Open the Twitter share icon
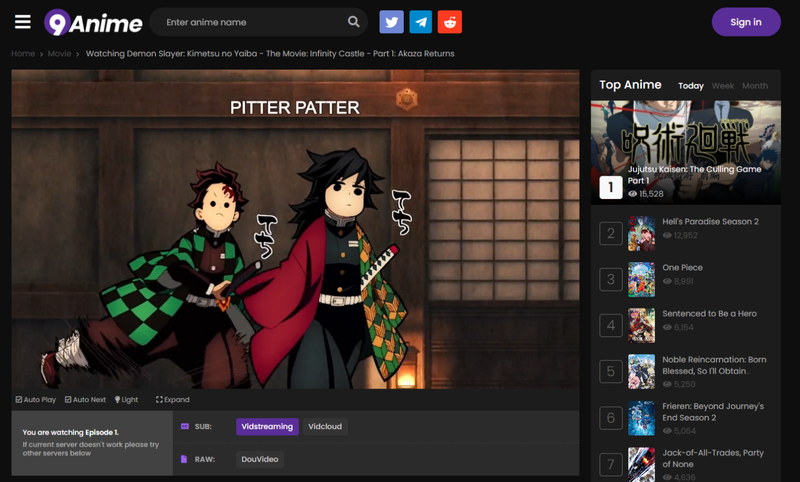This screenshot has width=800, height=482. [391, 22]
